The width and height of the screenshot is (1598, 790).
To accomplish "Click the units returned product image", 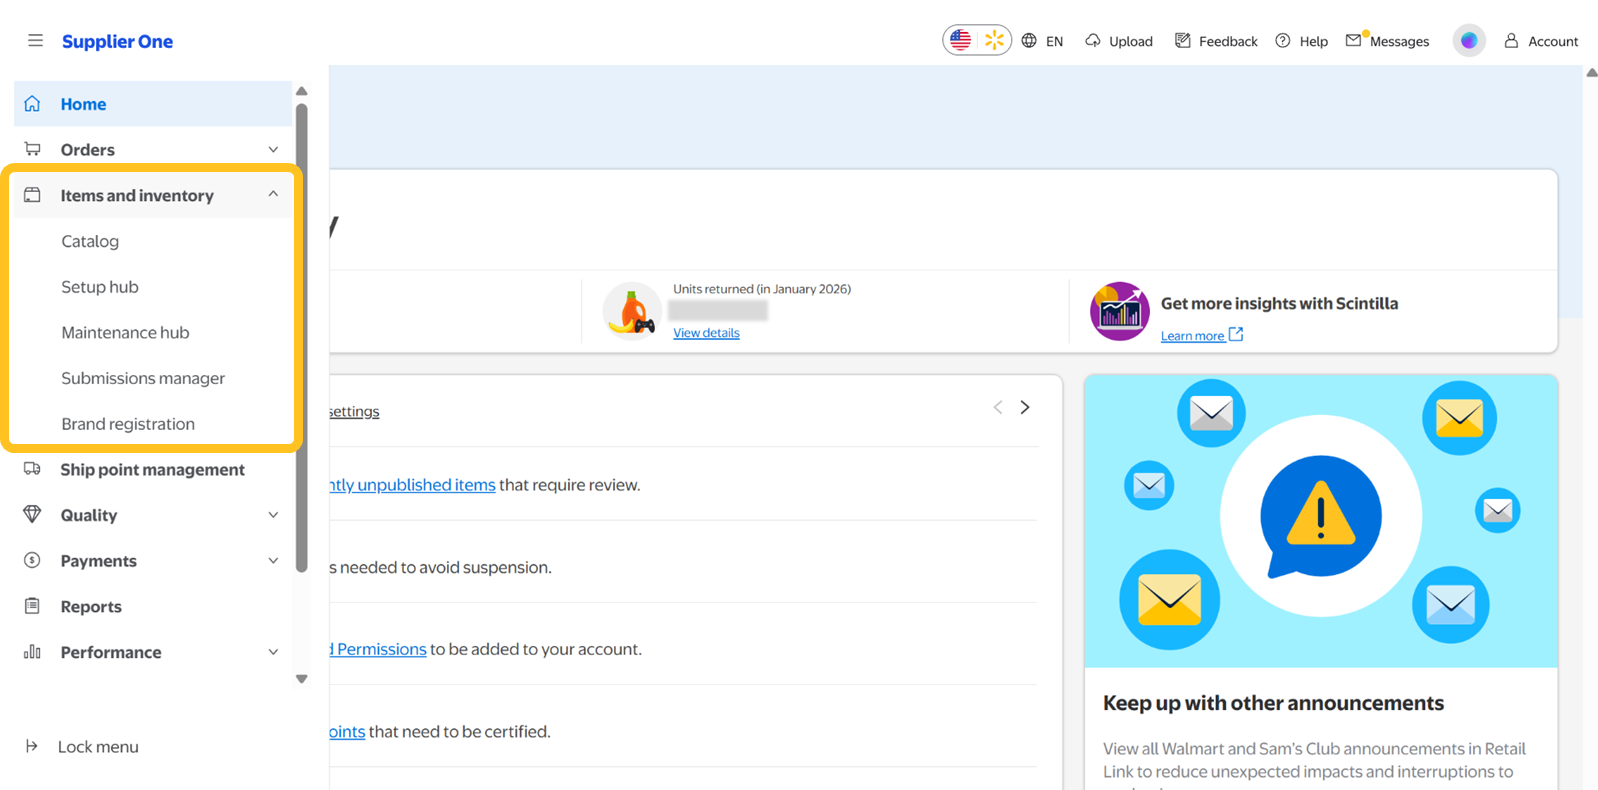I will pyautogui.click(x=632, y=311).
